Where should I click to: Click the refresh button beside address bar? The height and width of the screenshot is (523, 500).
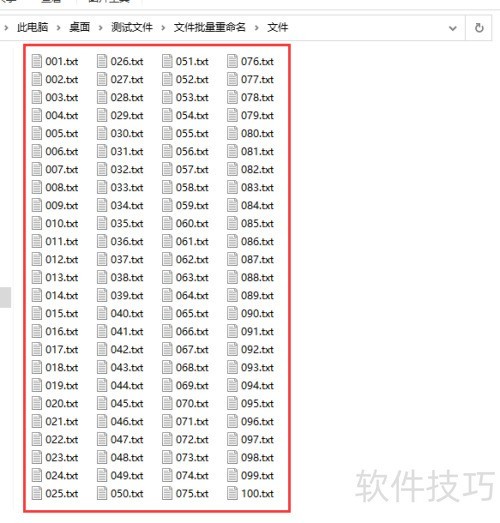(479, 28)
